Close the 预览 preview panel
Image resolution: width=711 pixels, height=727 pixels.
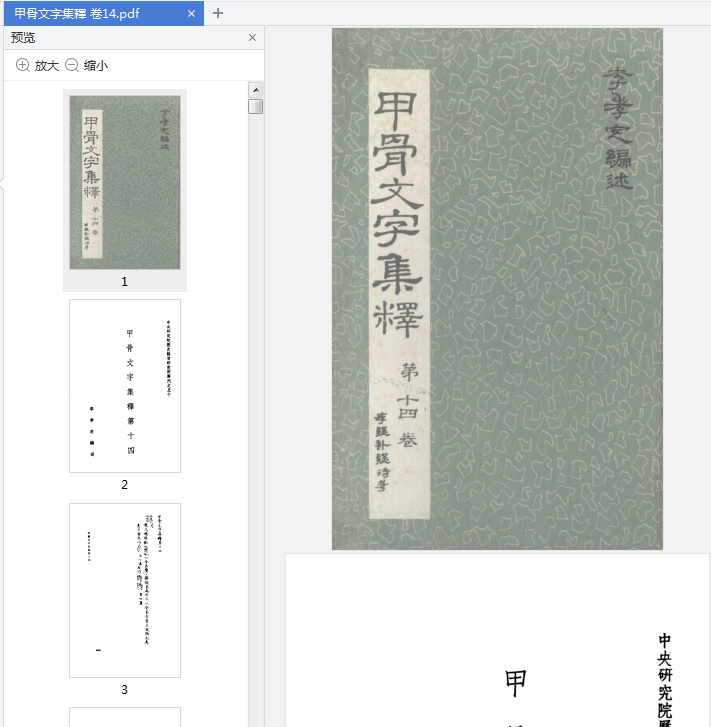pos(252,38)
